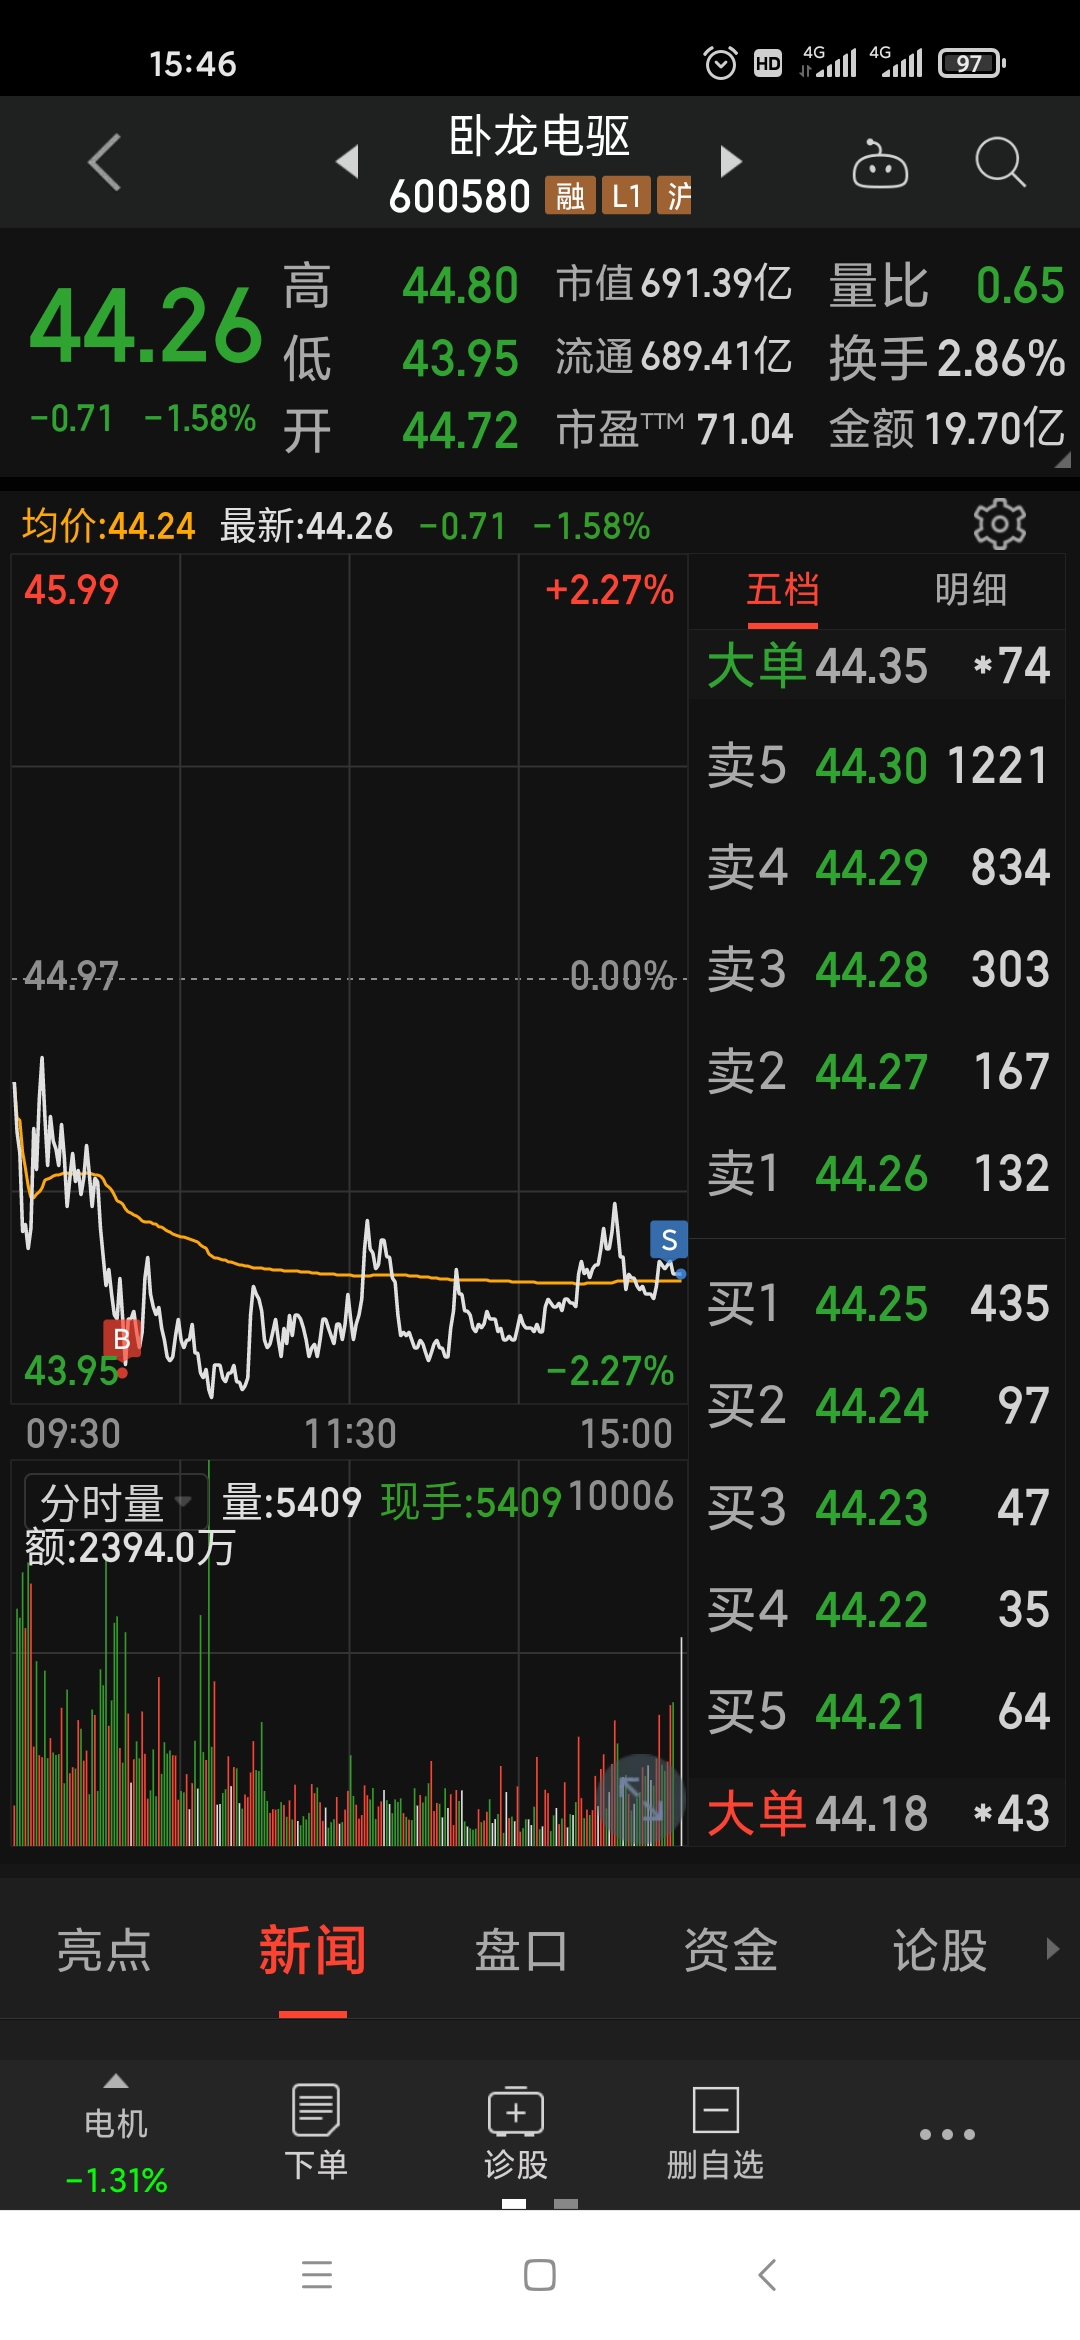1080x2340 pixels.
Task: Switch to the 亮点 tab
Action: coord(104,1950)
